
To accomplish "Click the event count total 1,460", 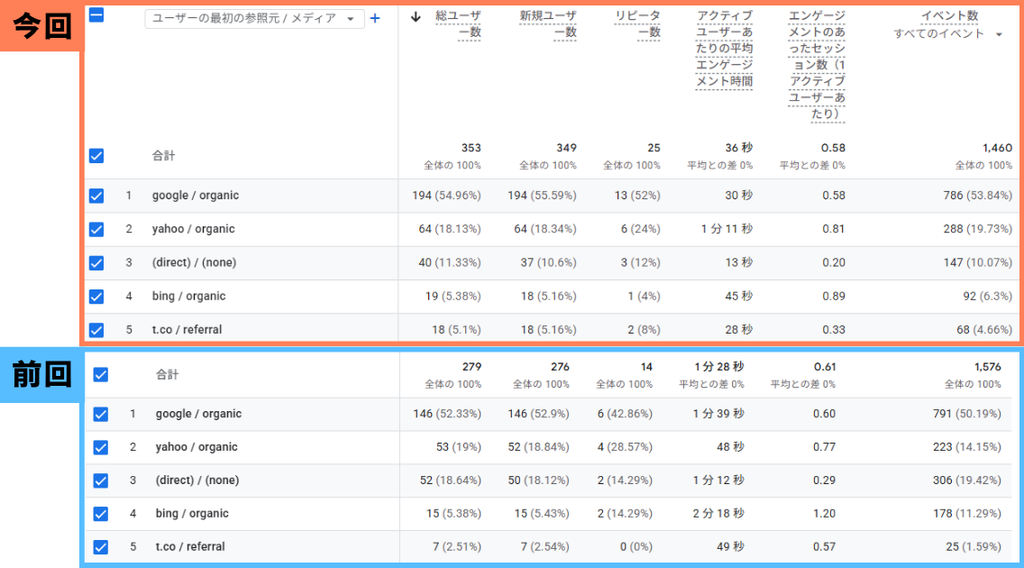I will 997,148.
